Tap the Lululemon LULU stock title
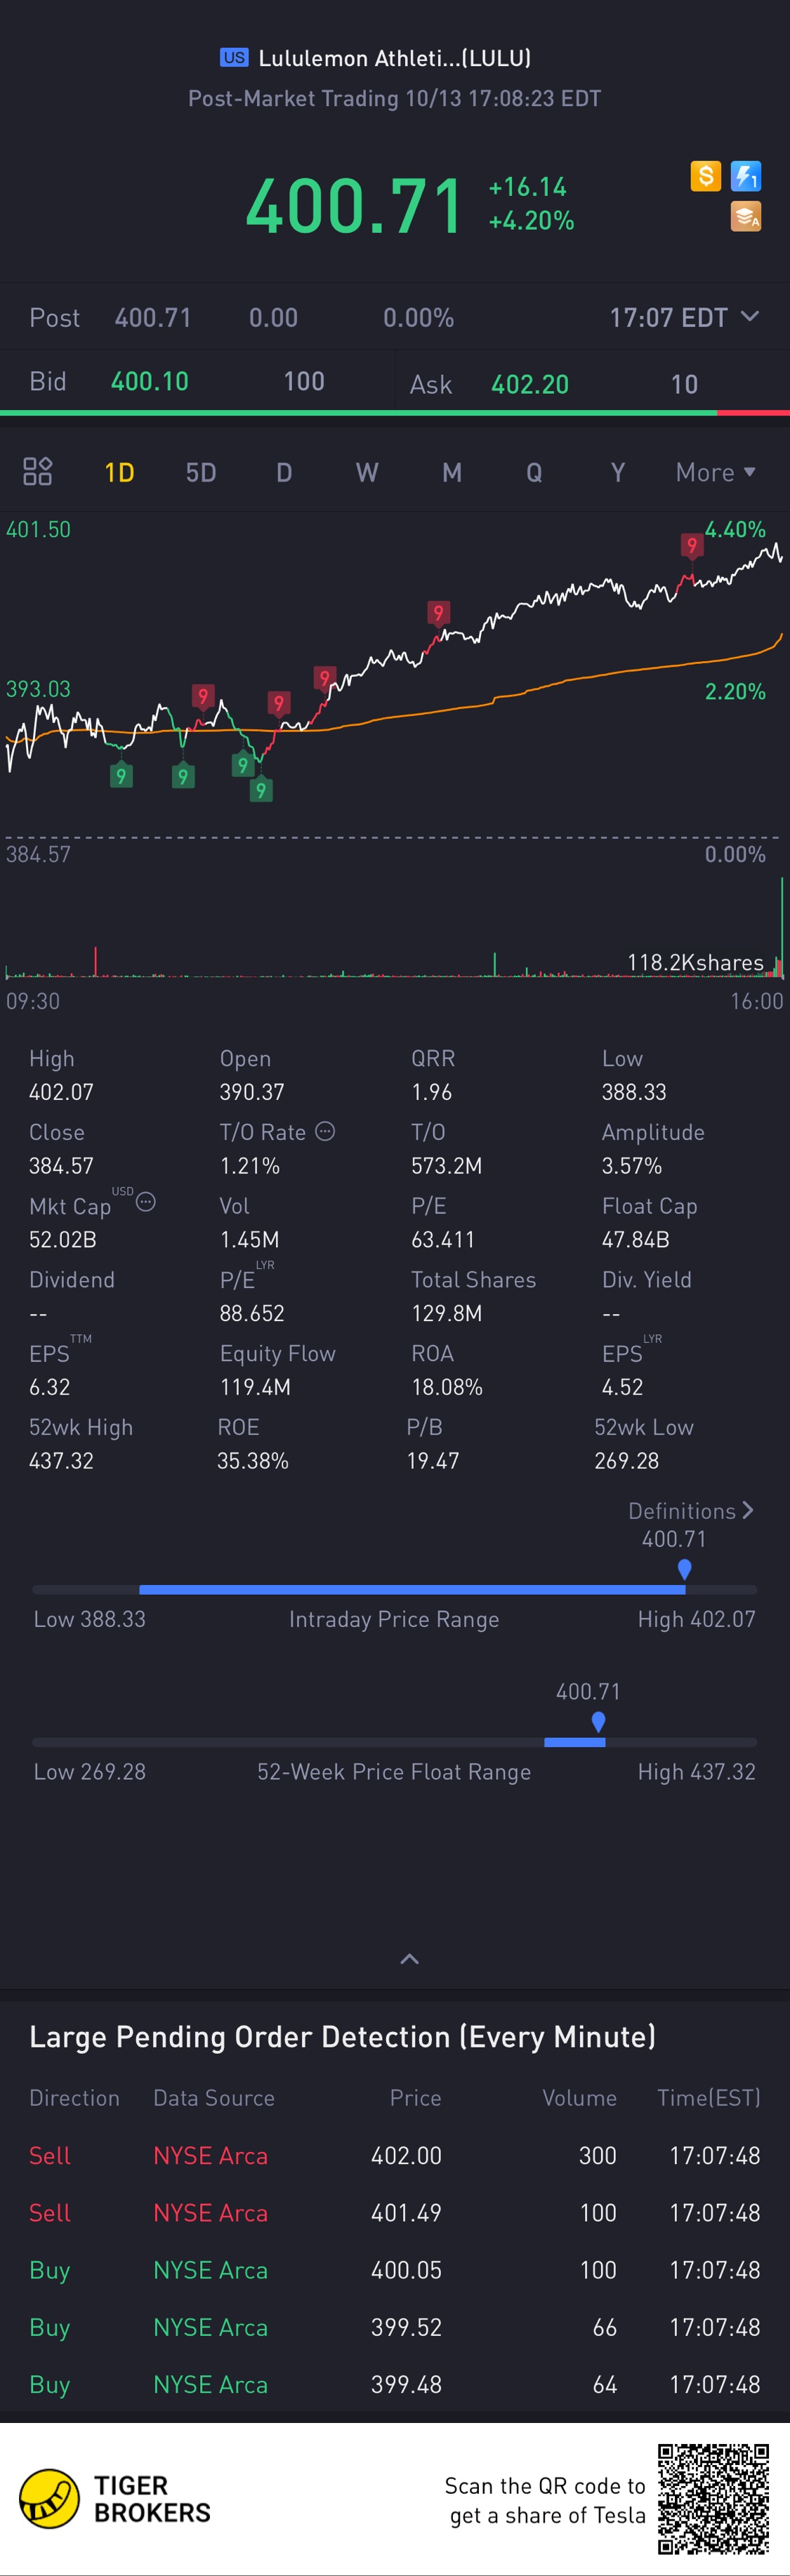This screenshot has width=790, height=2576. [x=394, y=58]
